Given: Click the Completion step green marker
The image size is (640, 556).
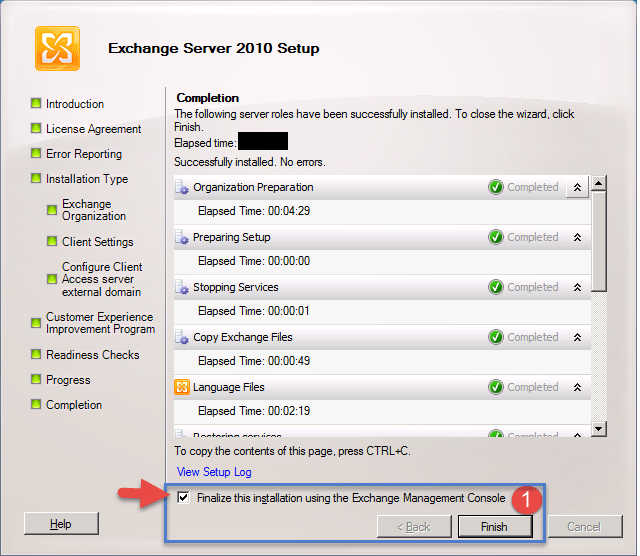Looking at the screenshot, I should (x=36, y=404).
